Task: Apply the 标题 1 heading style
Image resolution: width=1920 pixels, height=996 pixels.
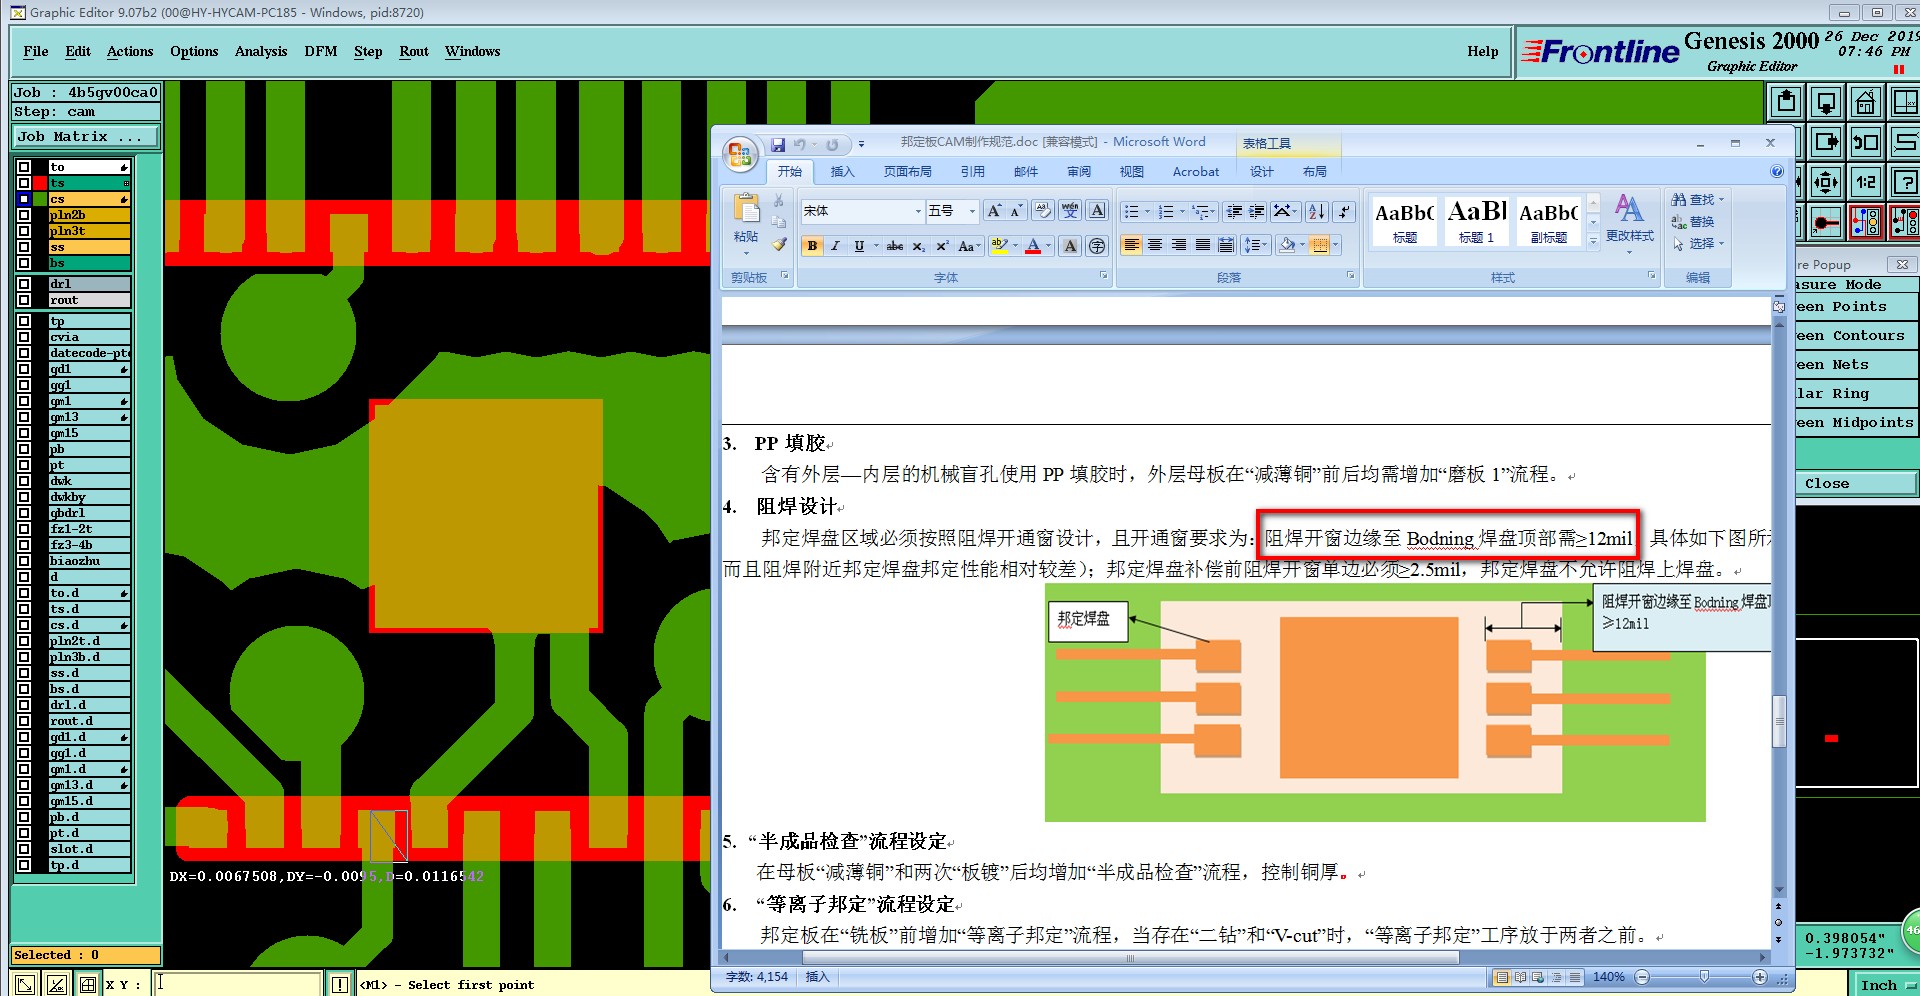Action: [1477, 221]
